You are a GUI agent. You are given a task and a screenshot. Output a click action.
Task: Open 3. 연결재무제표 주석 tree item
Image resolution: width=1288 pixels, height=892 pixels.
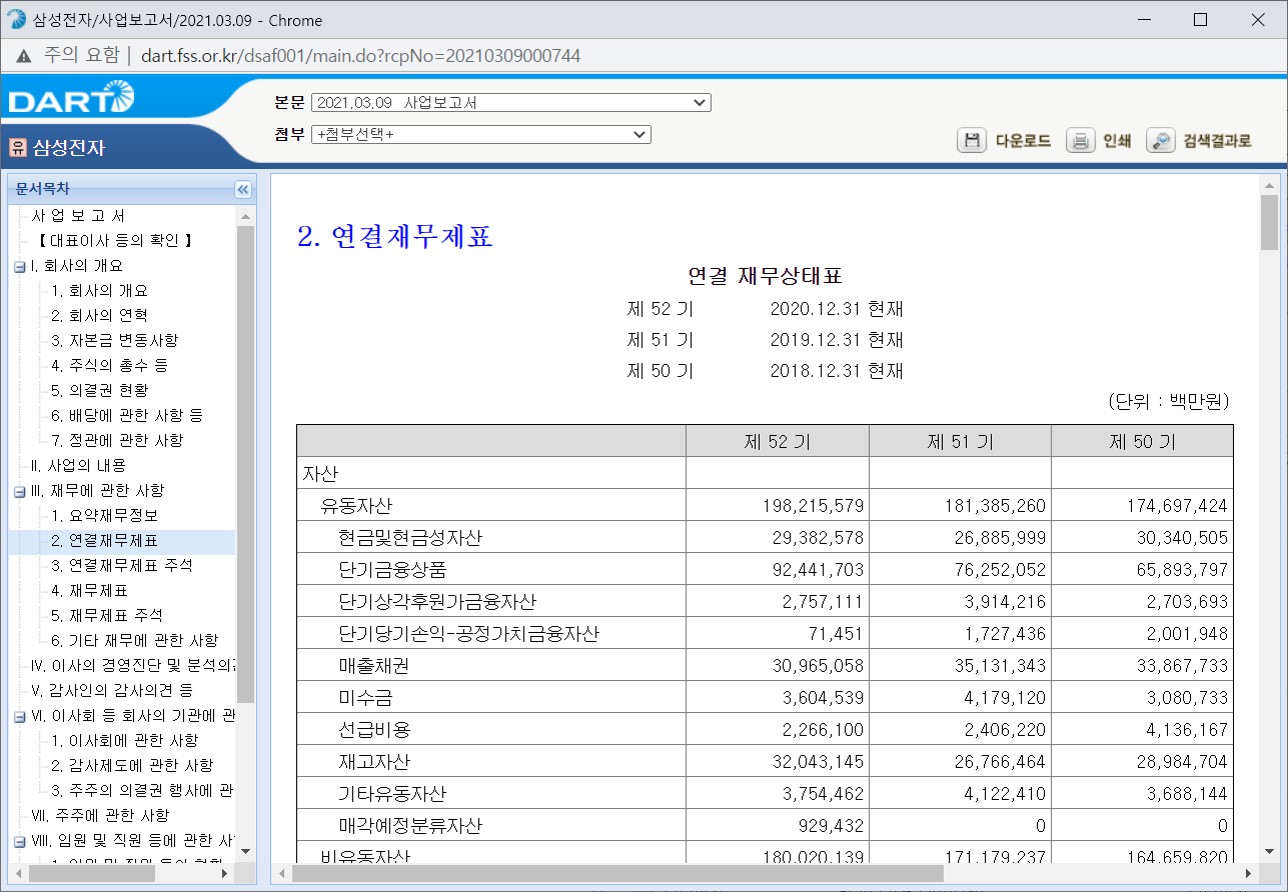(122, 566)
